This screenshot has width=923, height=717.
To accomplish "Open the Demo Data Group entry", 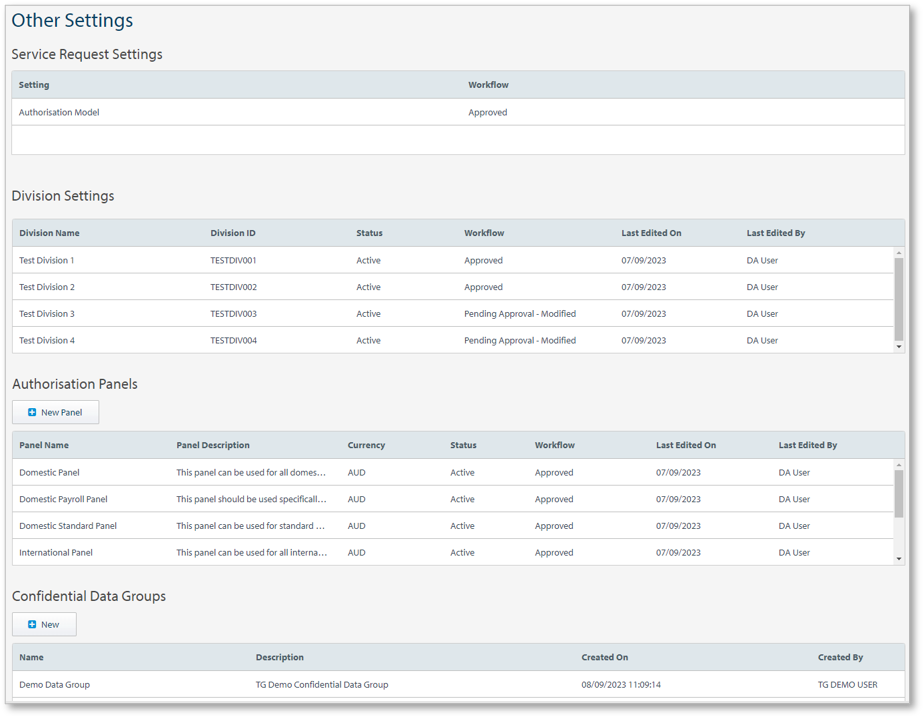I will point(54,685).
